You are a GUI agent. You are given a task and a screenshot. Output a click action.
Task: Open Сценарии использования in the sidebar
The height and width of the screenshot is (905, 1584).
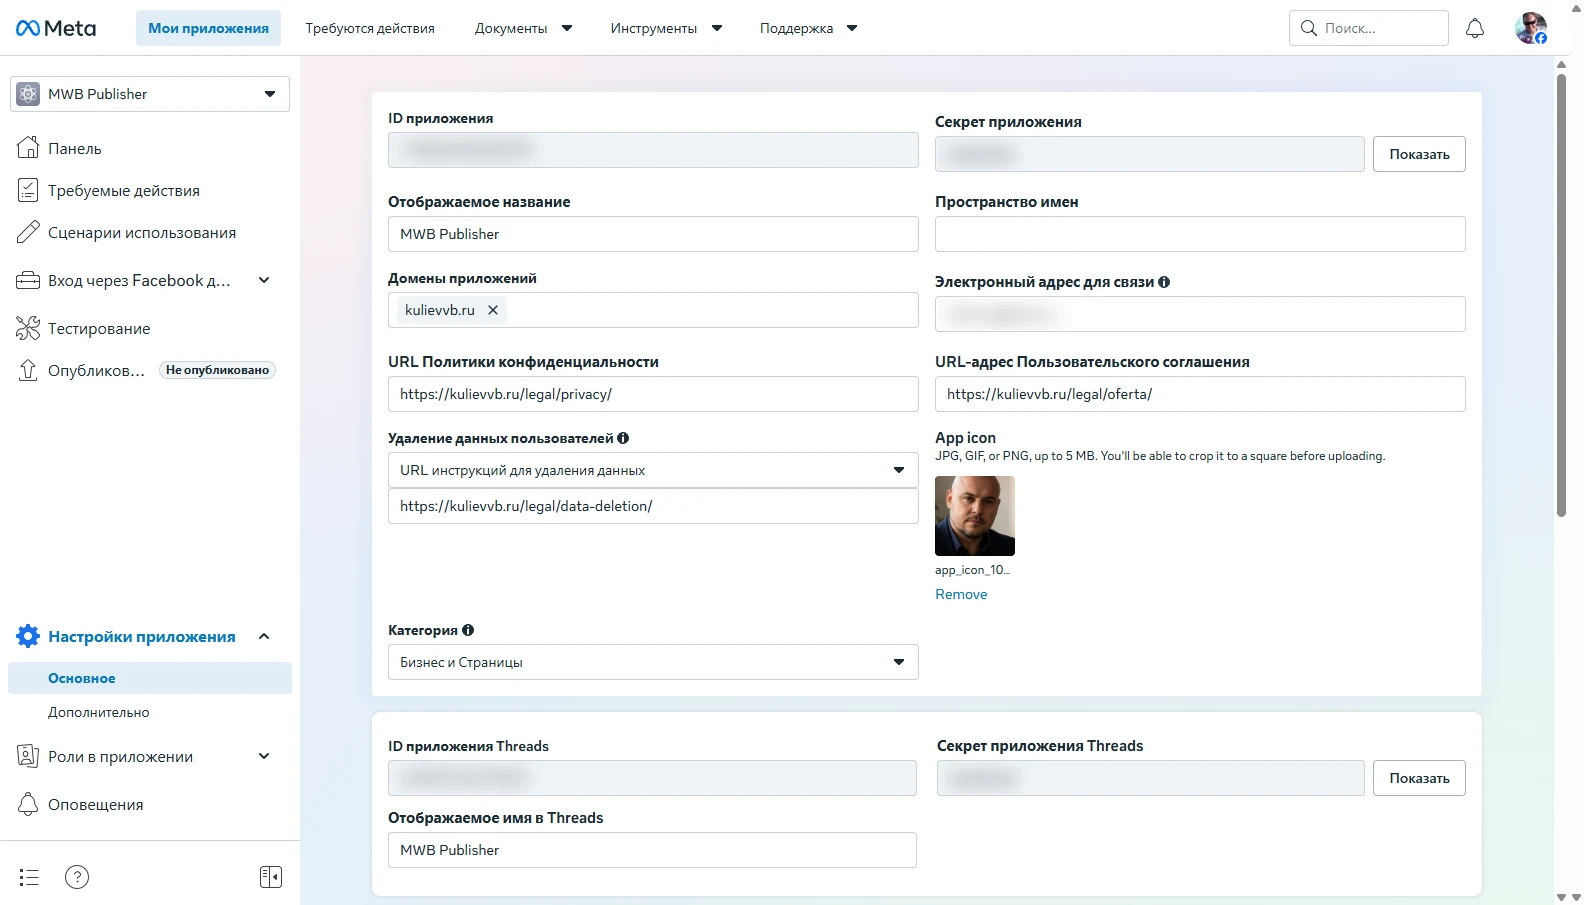pyautogui.click(x=142, y=232)
